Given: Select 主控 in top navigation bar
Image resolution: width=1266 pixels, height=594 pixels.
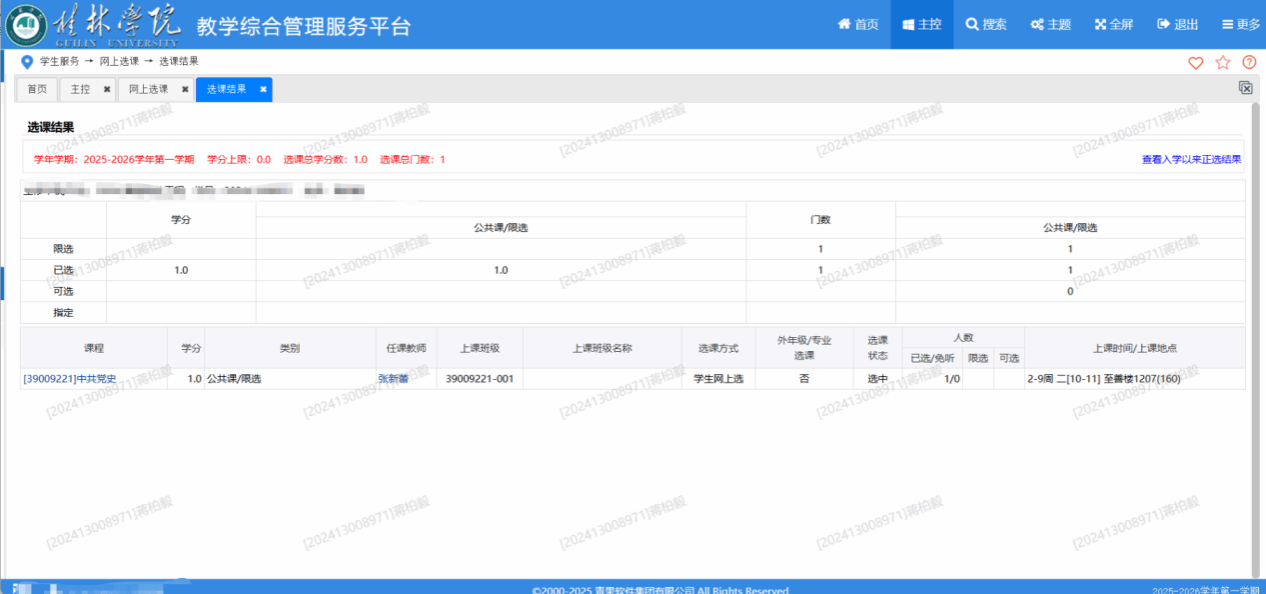Looking at the screenshot, I should click(x=921, y=25).
